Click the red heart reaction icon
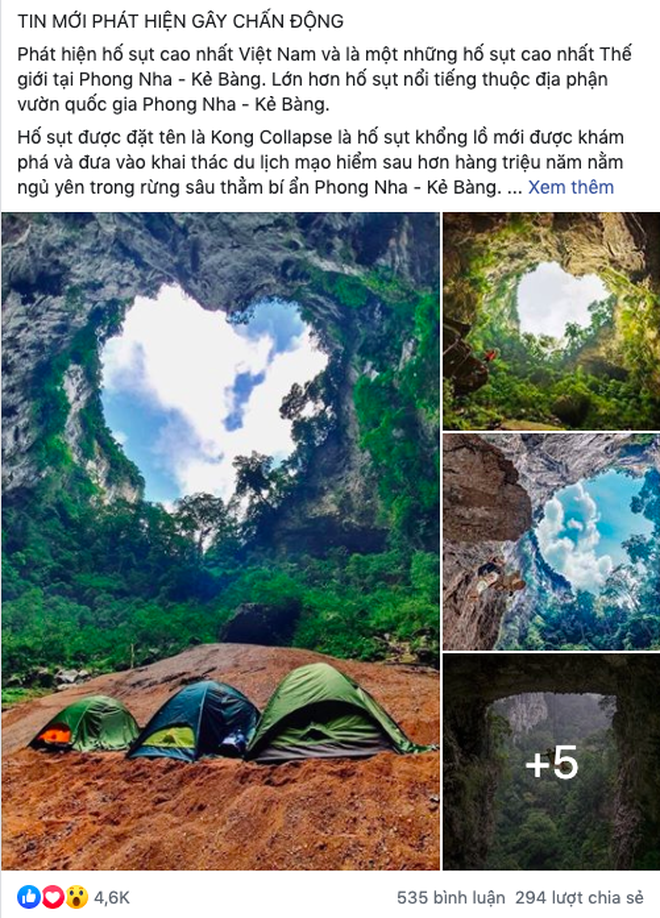 (x=52, y=897)
